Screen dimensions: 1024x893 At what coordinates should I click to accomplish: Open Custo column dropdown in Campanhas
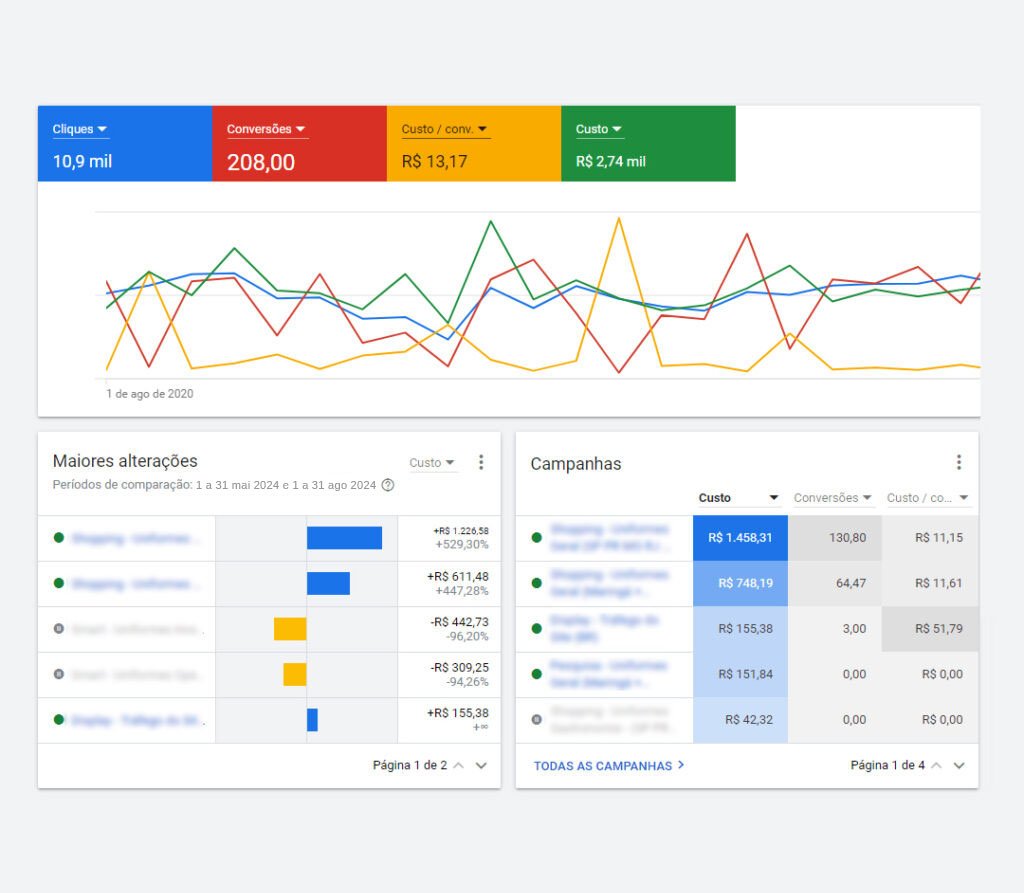click(738, 498)
